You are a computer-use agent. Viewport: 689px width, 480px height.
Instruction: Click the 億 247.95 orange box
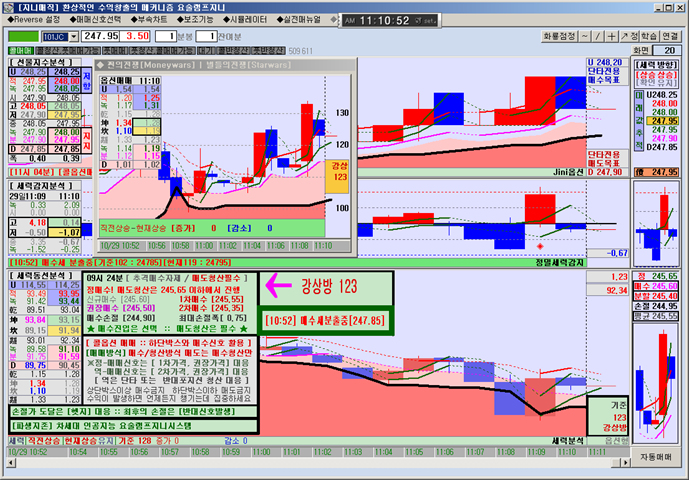coord(656,172)
